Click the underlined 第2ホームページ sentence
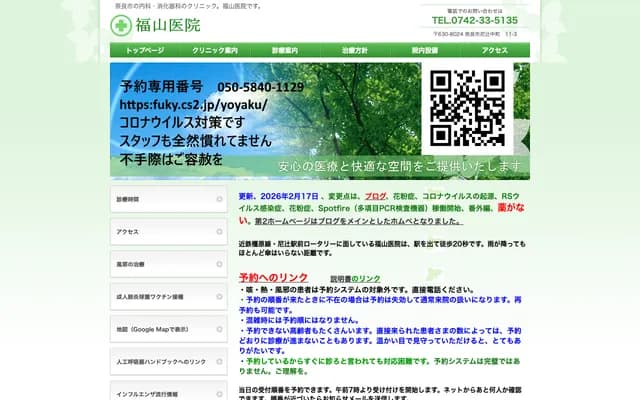 click(359, 221)
